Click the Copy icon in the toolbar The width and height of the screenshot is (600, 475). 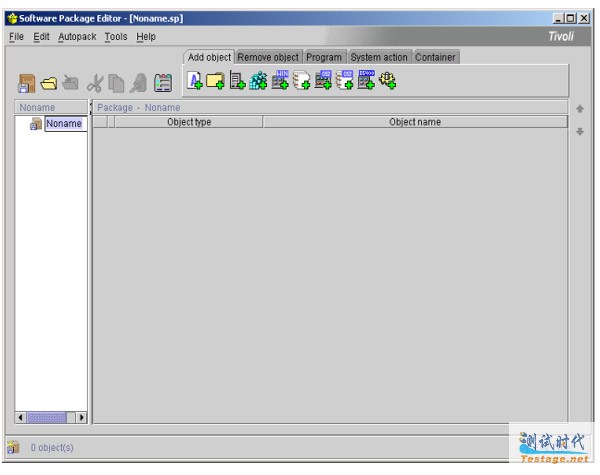pos(116,87)
